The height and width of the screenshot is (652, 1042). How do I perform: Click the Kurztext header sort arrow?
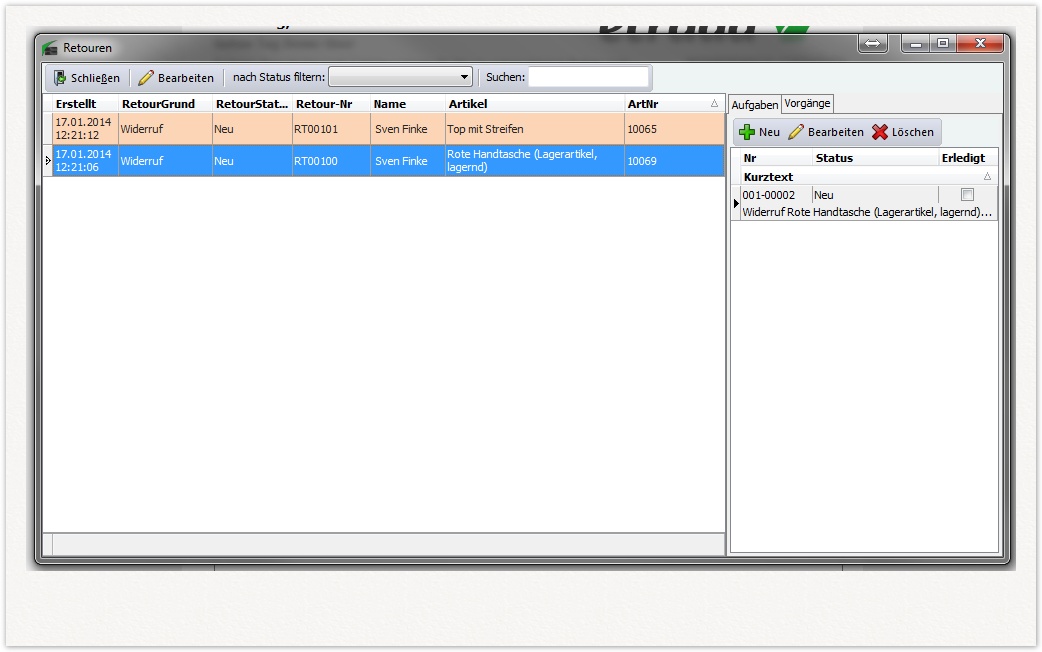pyautogui.click(x=988, y=177)
